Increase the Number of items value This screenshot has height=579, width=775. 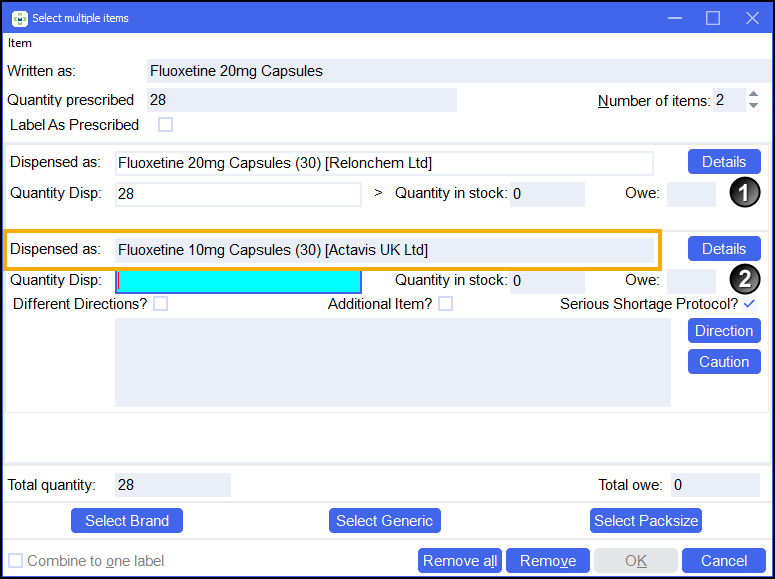click(753, 95)
